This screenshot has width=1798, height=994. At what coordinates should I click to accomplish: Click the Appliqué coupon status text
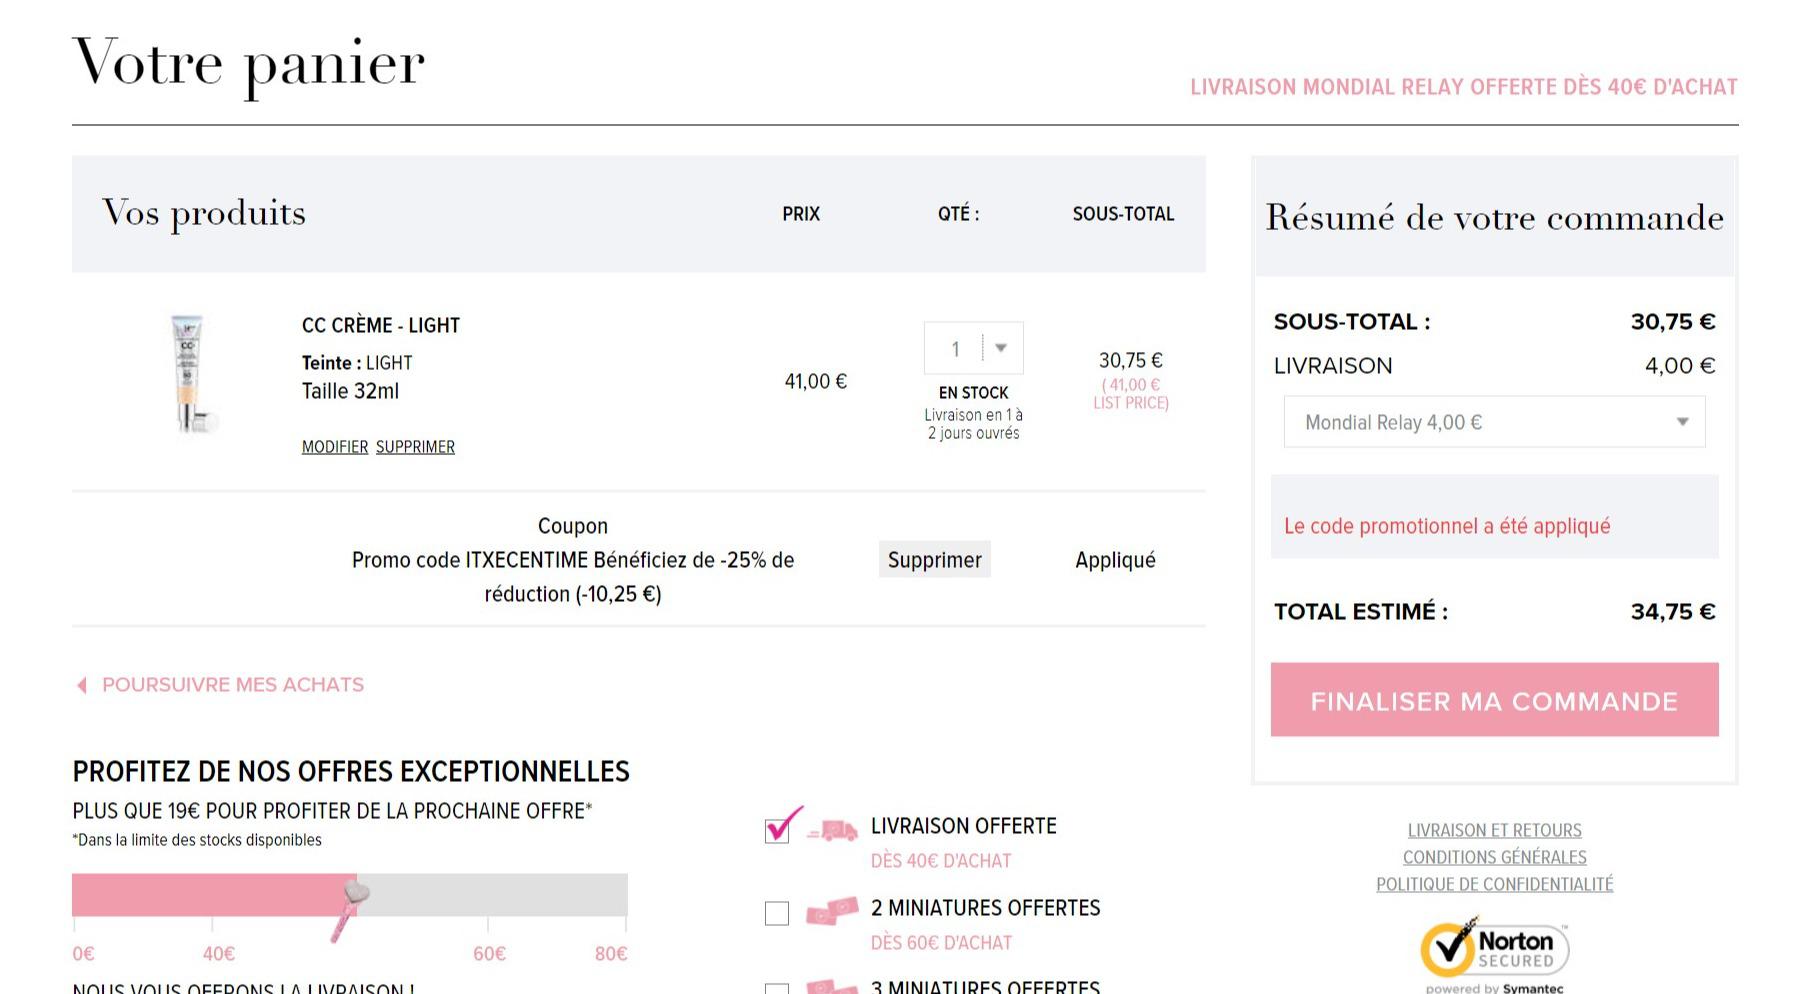[1115, 560]
